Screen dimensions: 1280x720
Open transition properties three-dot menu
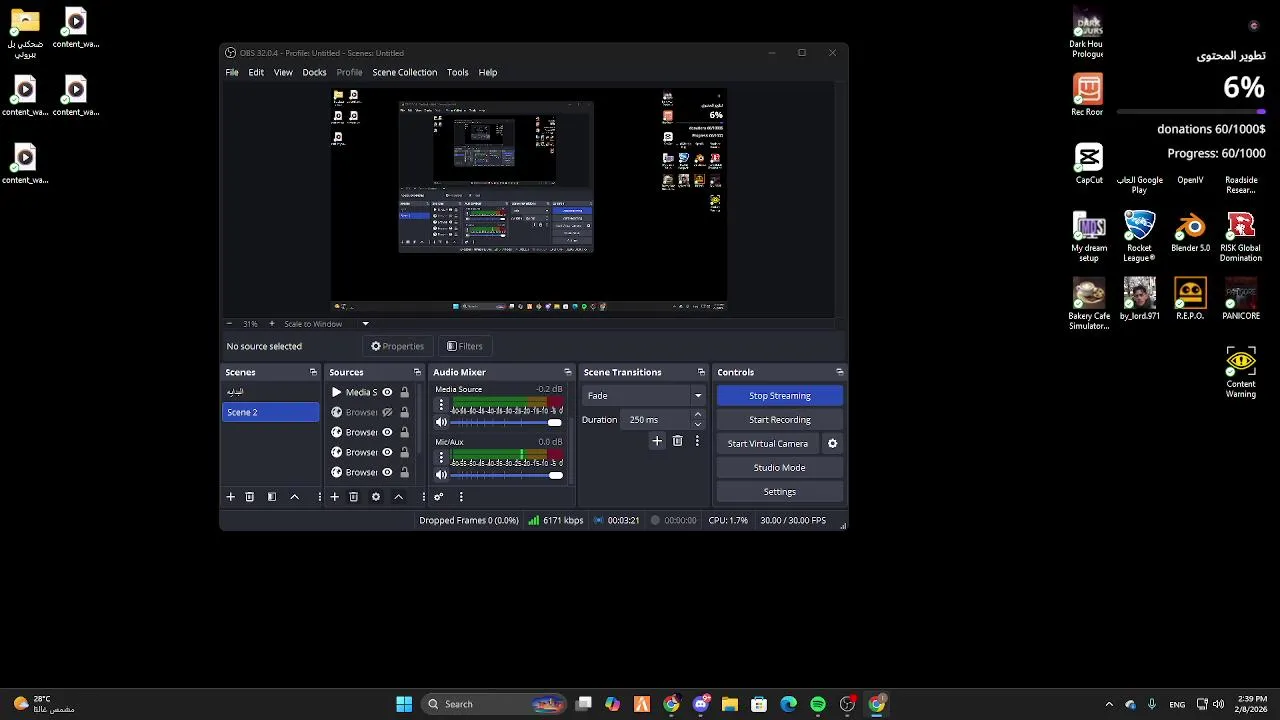pyautogui.click(x=697, y=441)
